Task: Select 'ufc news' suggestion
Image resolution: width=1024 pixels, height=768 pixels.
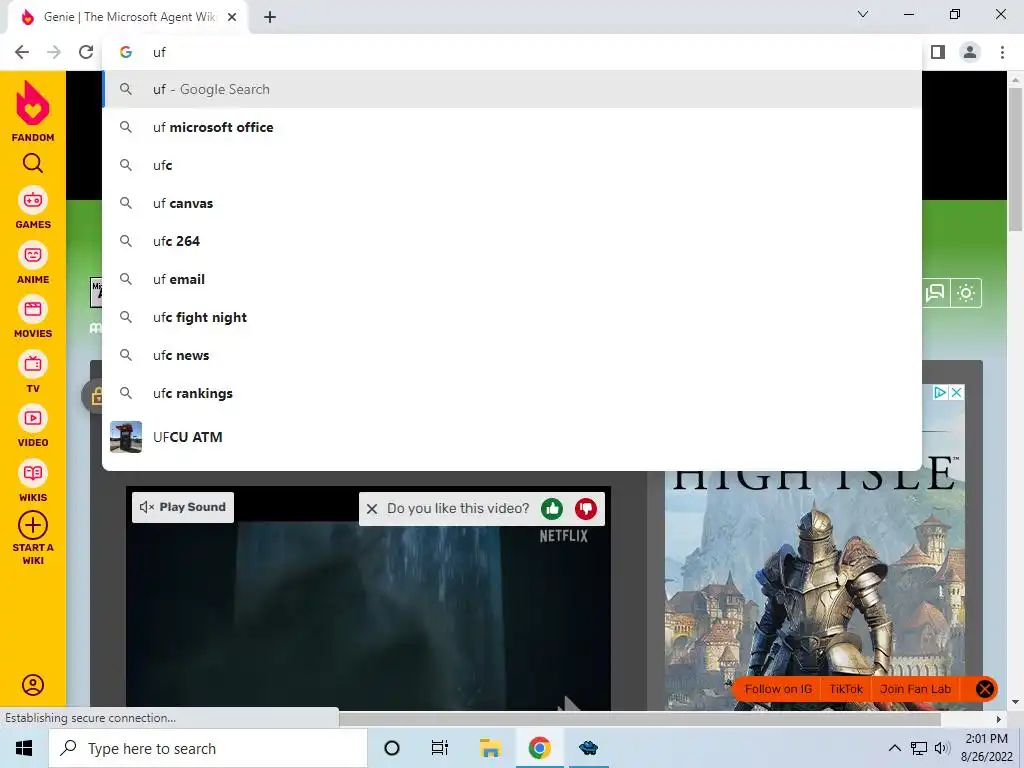Action: click(512, 355)
